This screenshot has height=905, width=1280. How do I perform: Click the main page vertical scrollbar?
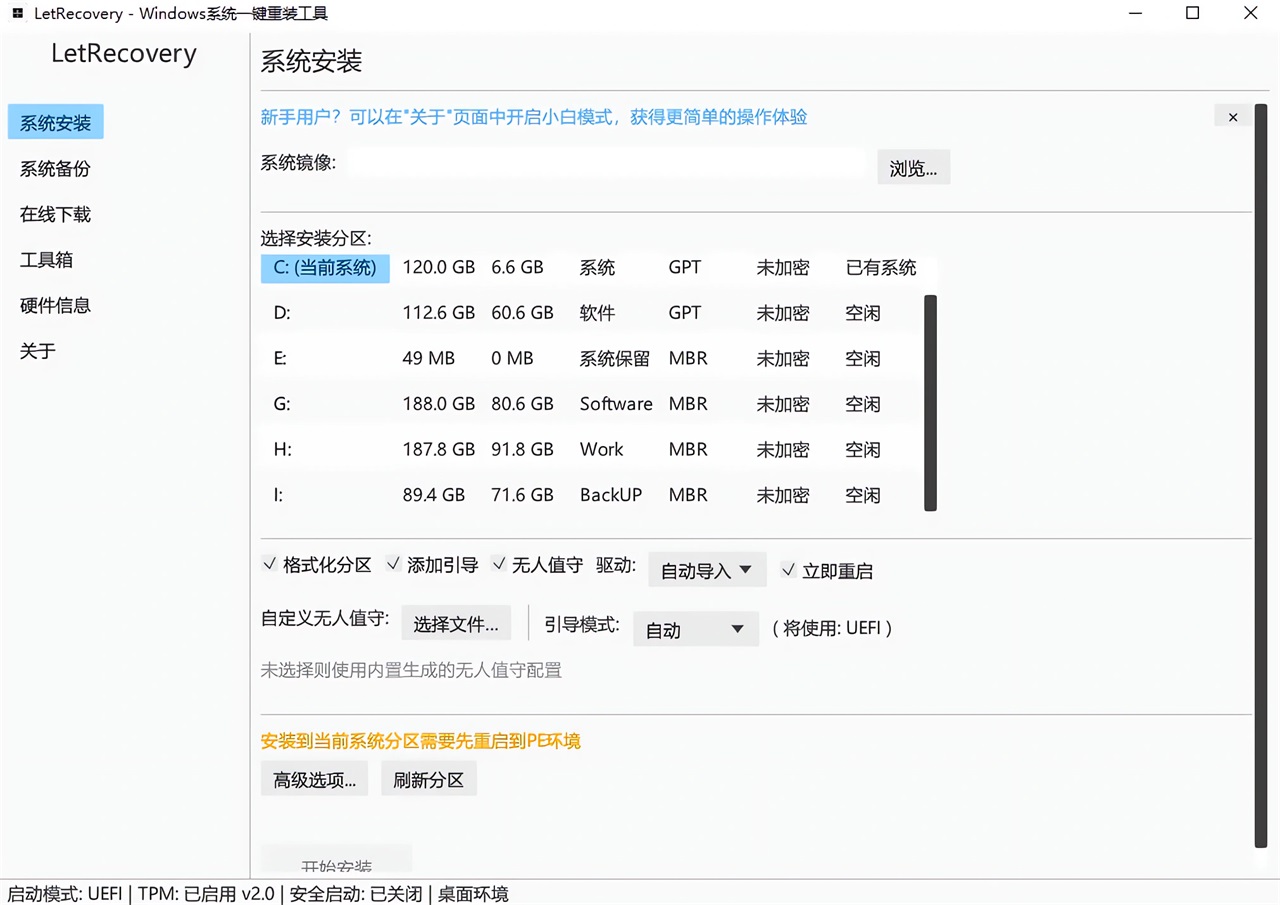(x=1260, y=476)
